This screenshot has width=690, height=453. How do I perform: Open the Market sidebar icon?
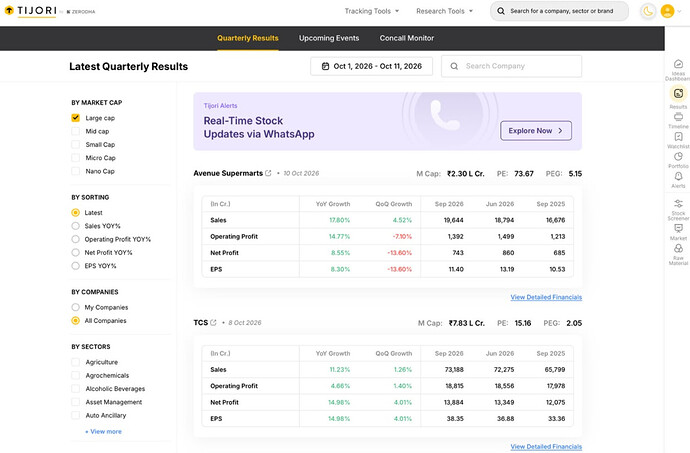[678, 228]
